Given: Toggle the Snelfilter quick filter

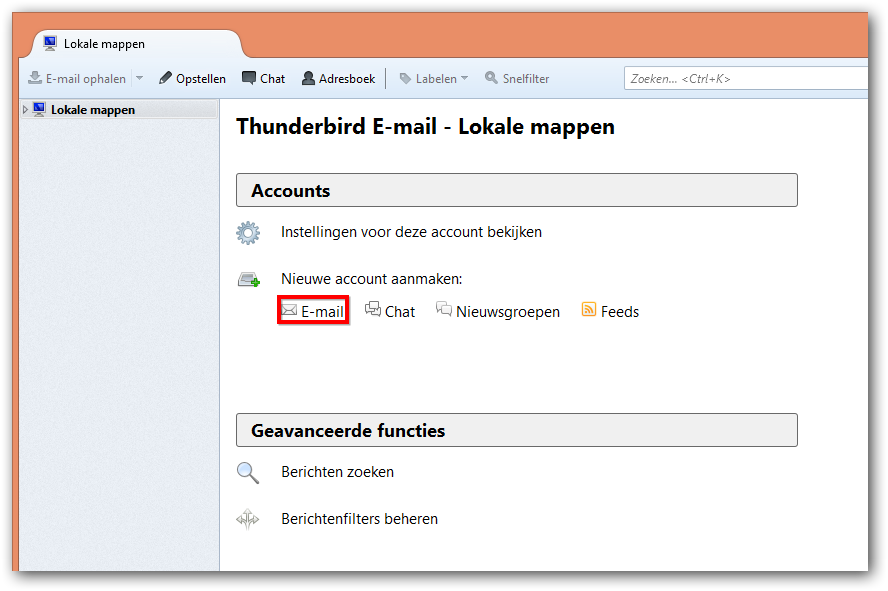Looking at the screenshot, I should 516,78.
